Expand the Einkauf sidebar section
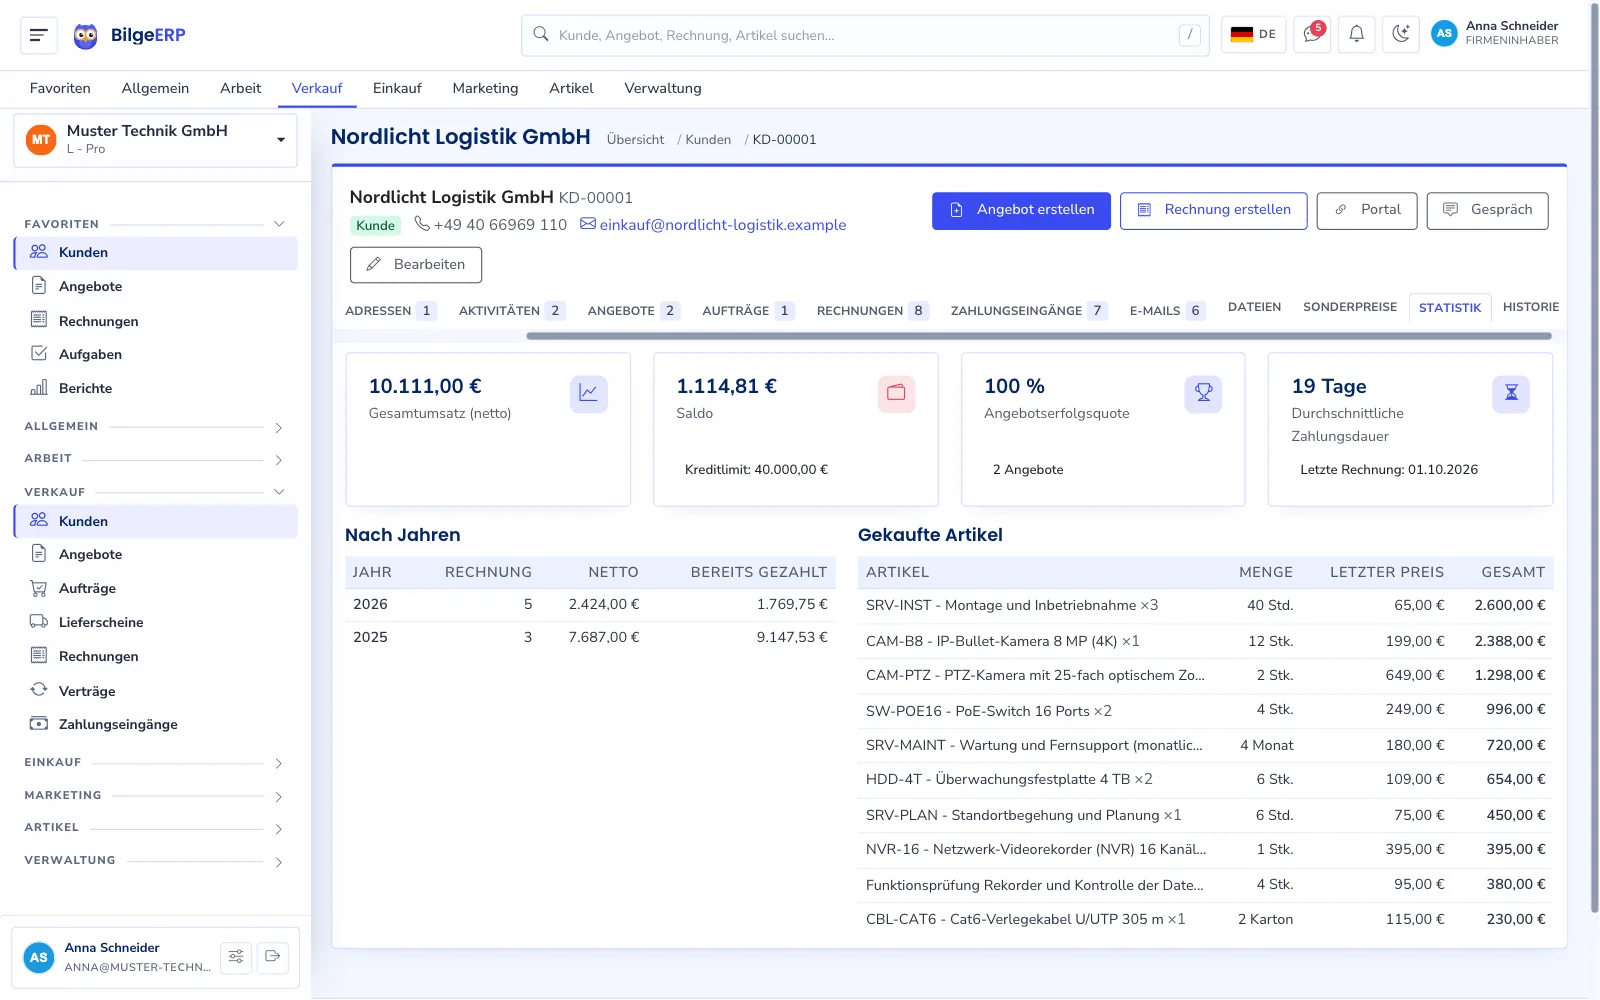 (x=279, y=763)
